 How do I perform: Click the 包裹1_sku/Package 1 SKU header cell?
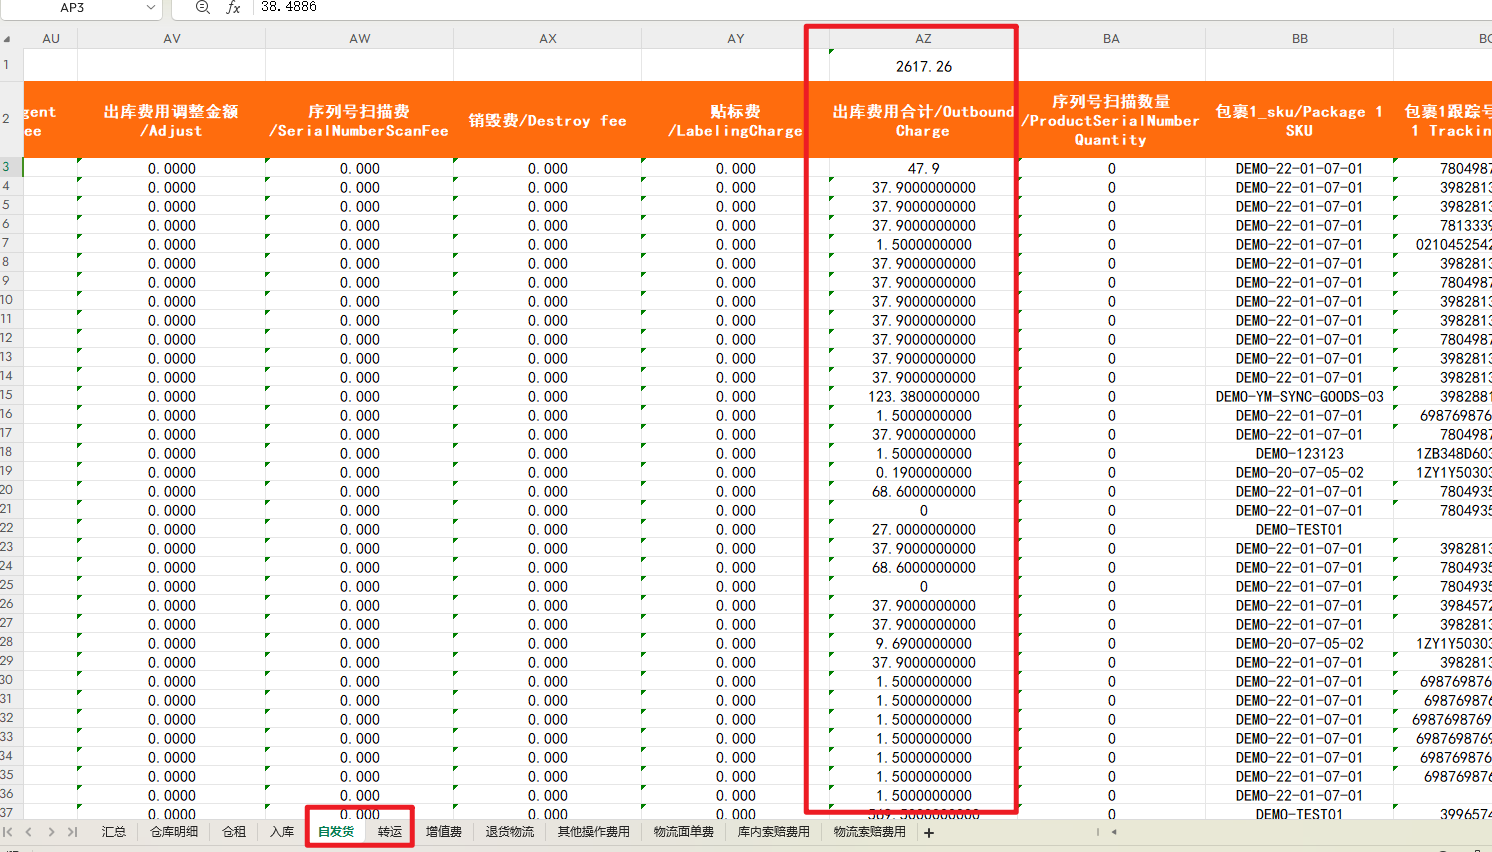pyautogui.click(x=1300, y=120)
